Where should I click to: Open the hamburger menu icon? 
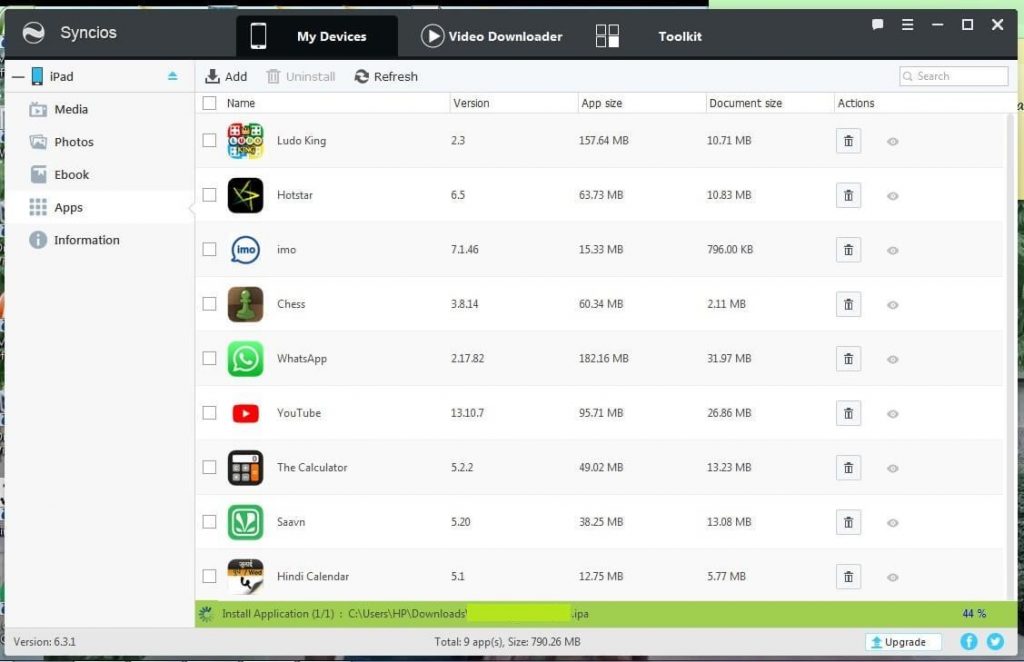click(907, 25)
